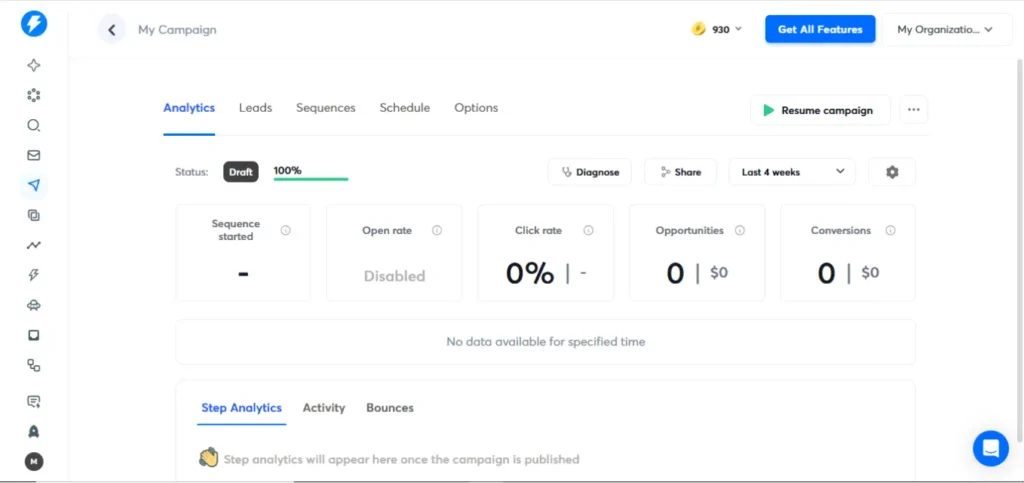Click info icon next to Click rate
The height and width of the screenshot is (483, 1024).
[588, 230]
